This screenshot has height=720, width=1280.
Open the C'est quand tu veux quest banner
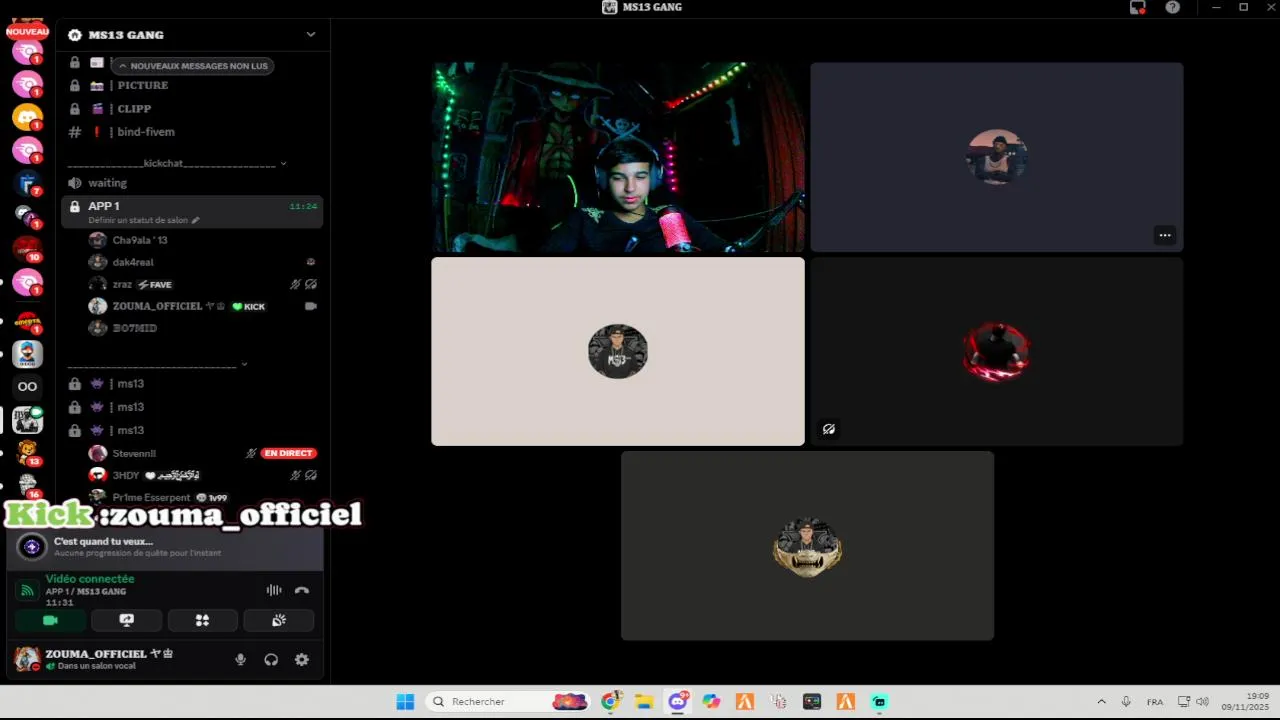click(165, 546)
